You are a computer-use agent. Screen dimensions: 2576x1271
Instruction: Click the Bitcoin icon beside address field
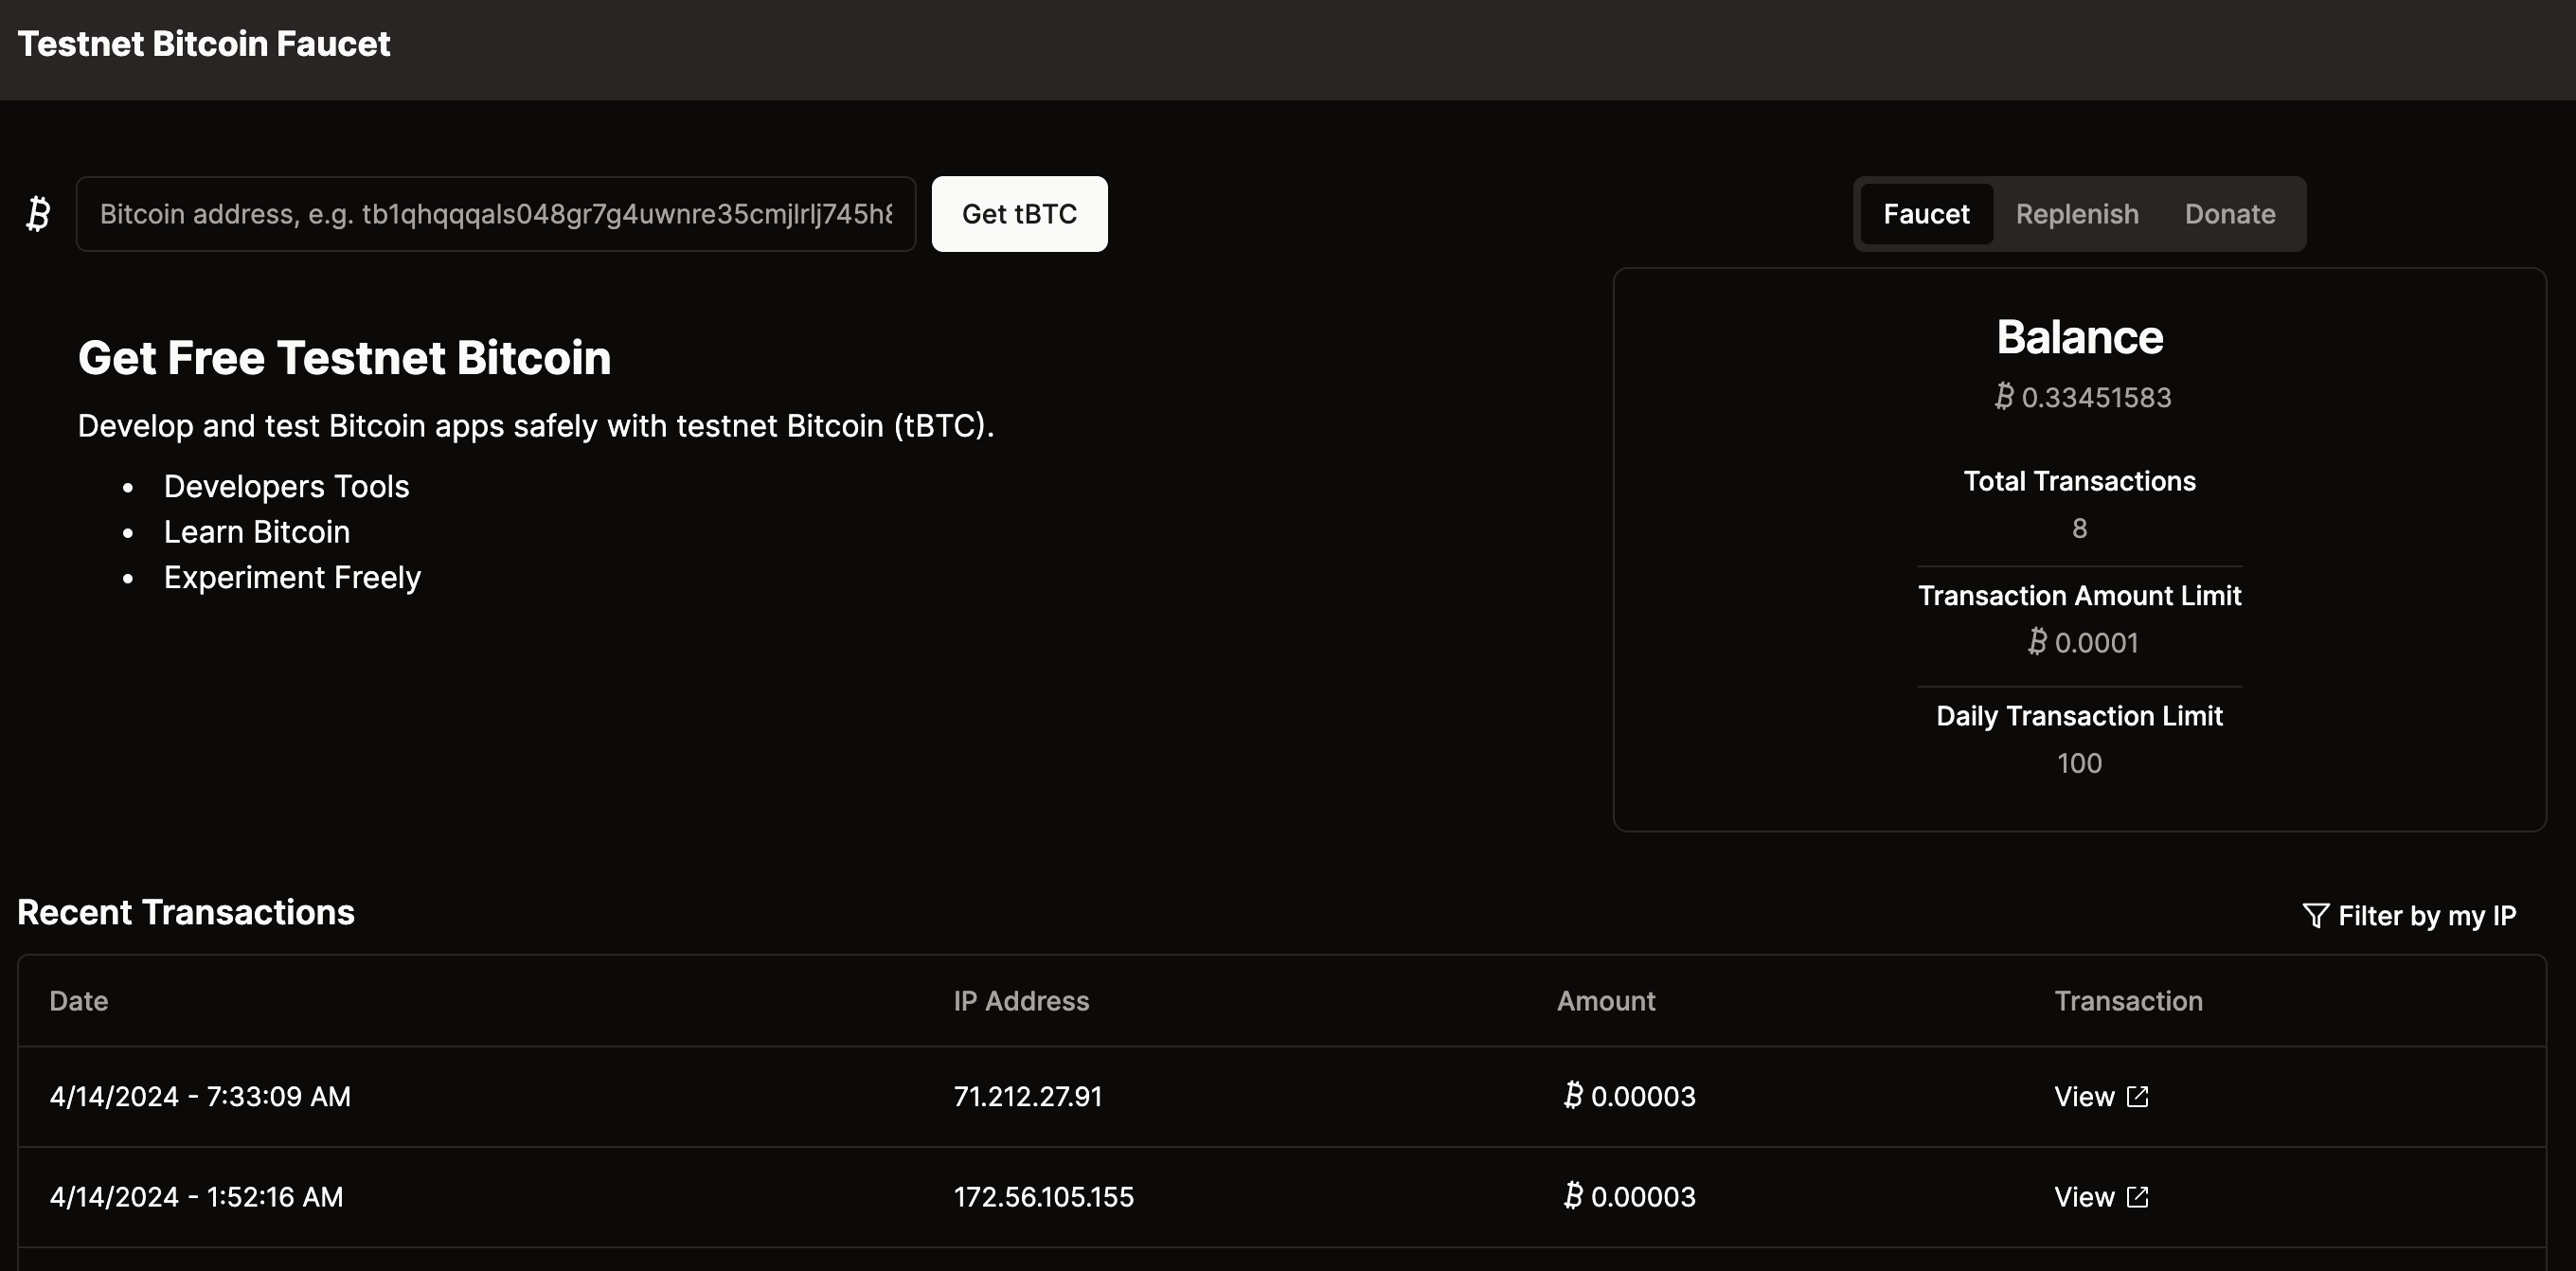click(x=38, y=214)
